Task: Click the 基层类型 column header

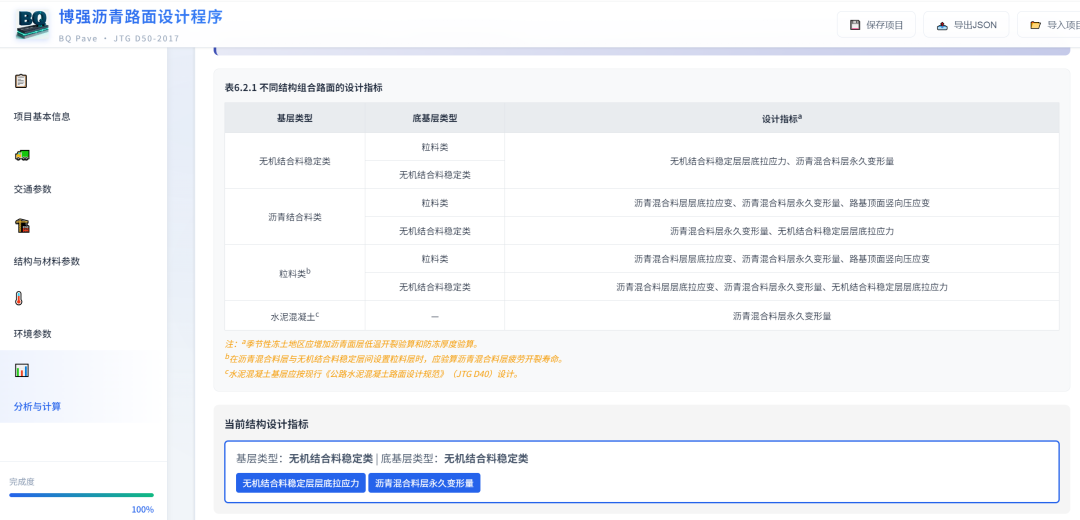Action: [295, 118]
